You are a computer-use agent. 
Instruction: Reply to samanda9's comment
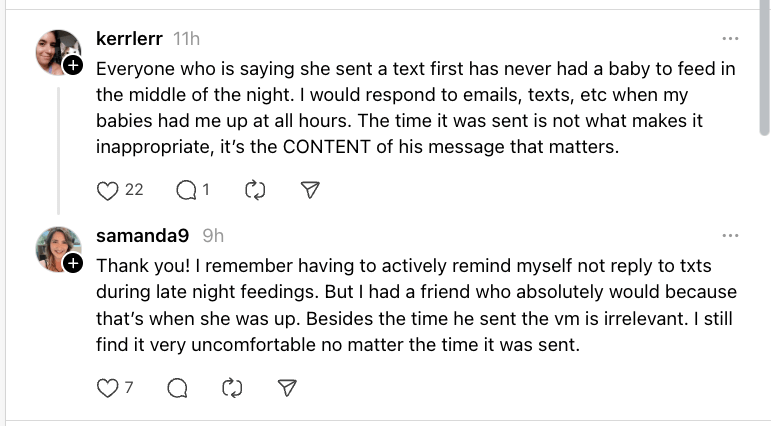[178, 388]
